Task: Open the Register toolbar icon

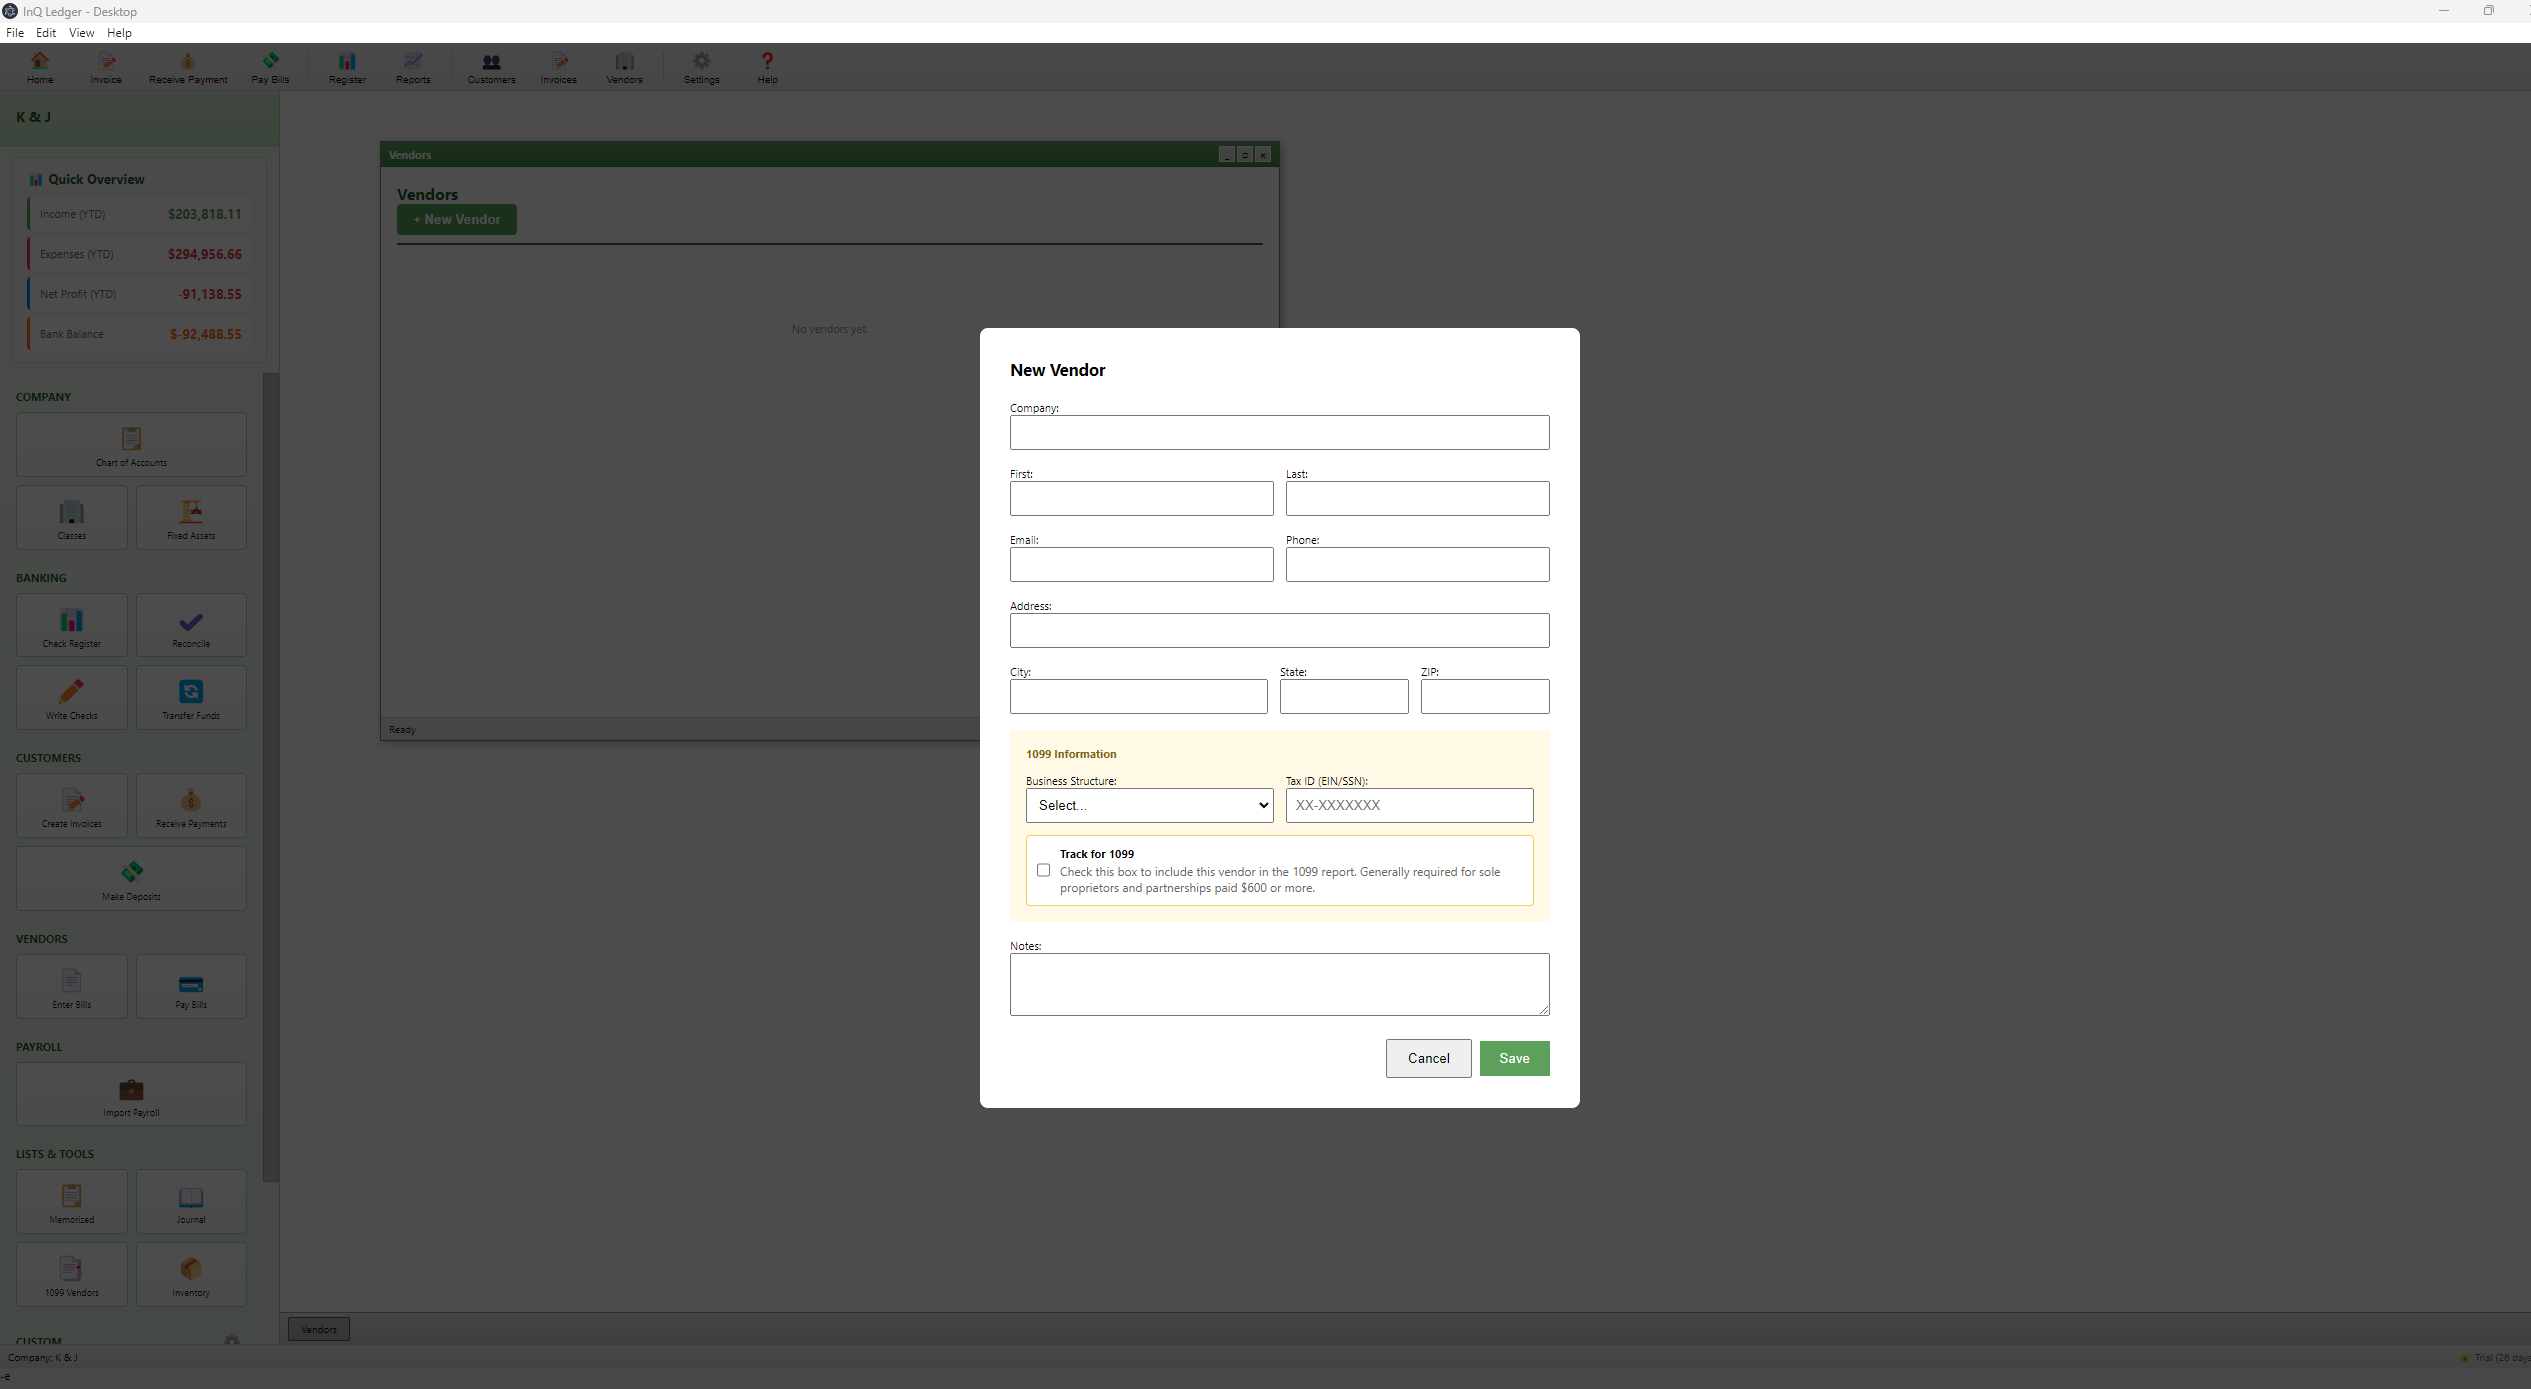Action: (347, 68)
